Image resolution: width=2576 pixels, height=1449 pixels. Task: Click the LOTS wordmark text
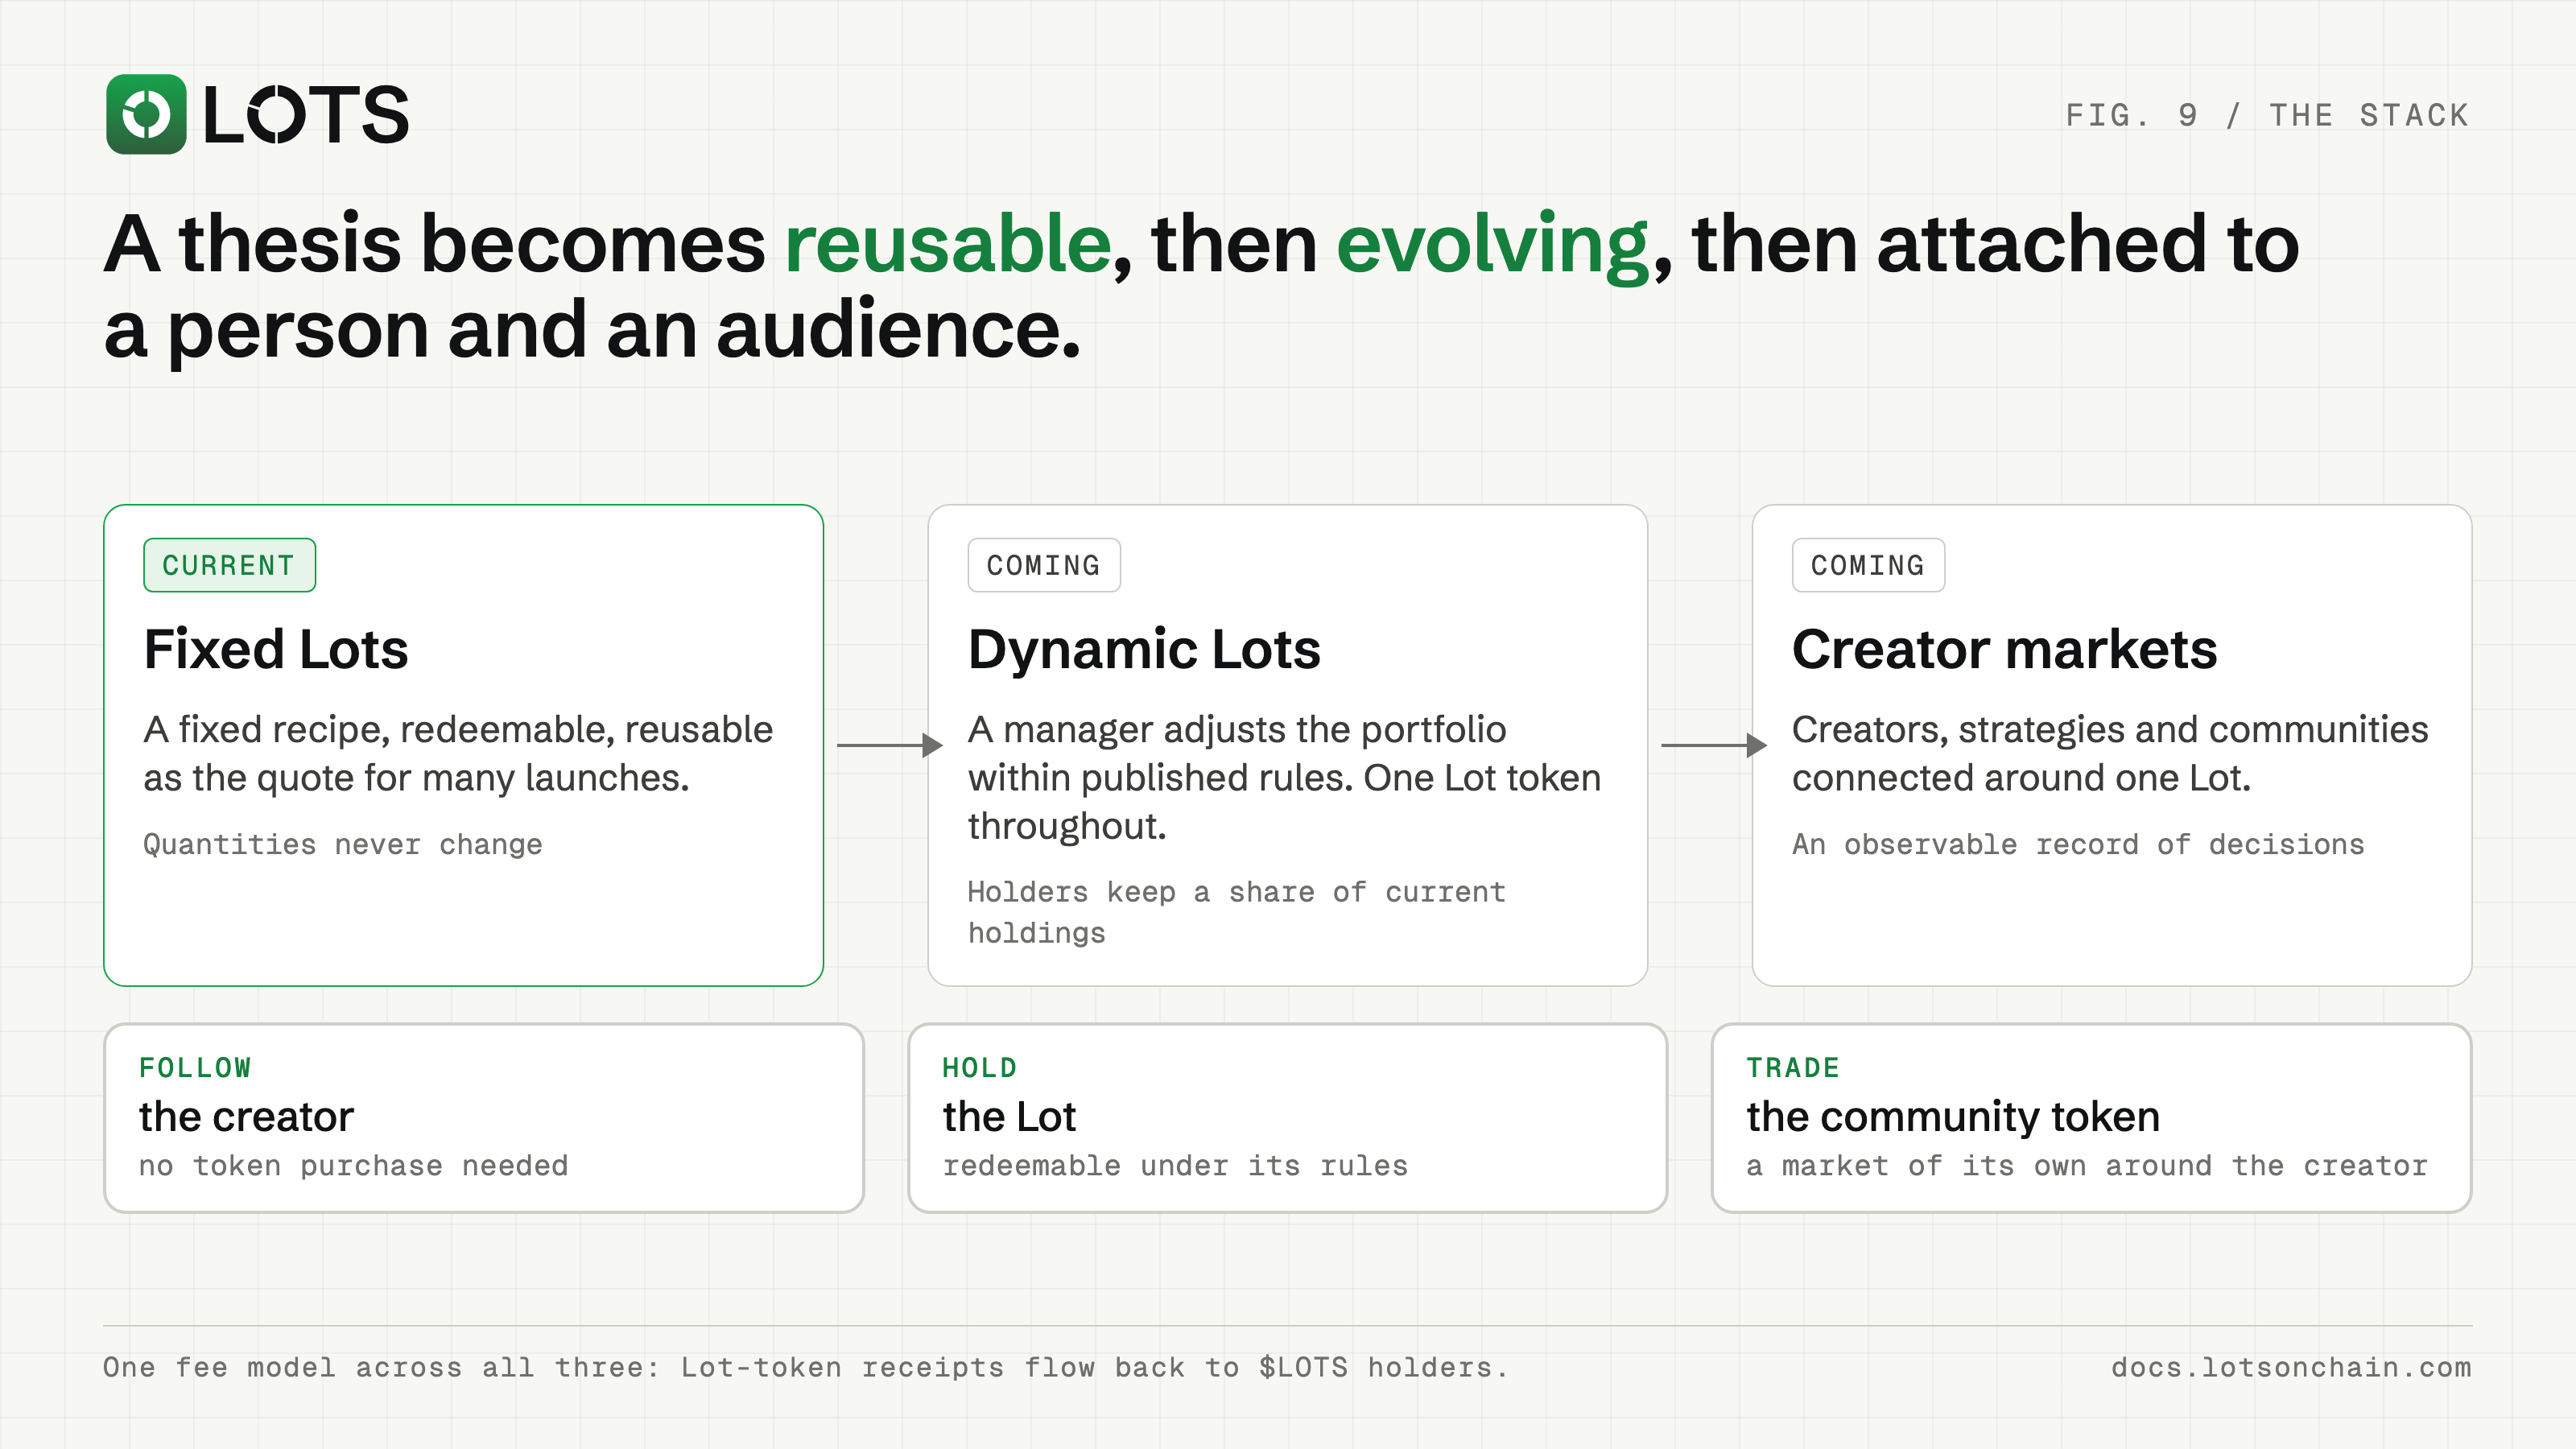point(306,115)
